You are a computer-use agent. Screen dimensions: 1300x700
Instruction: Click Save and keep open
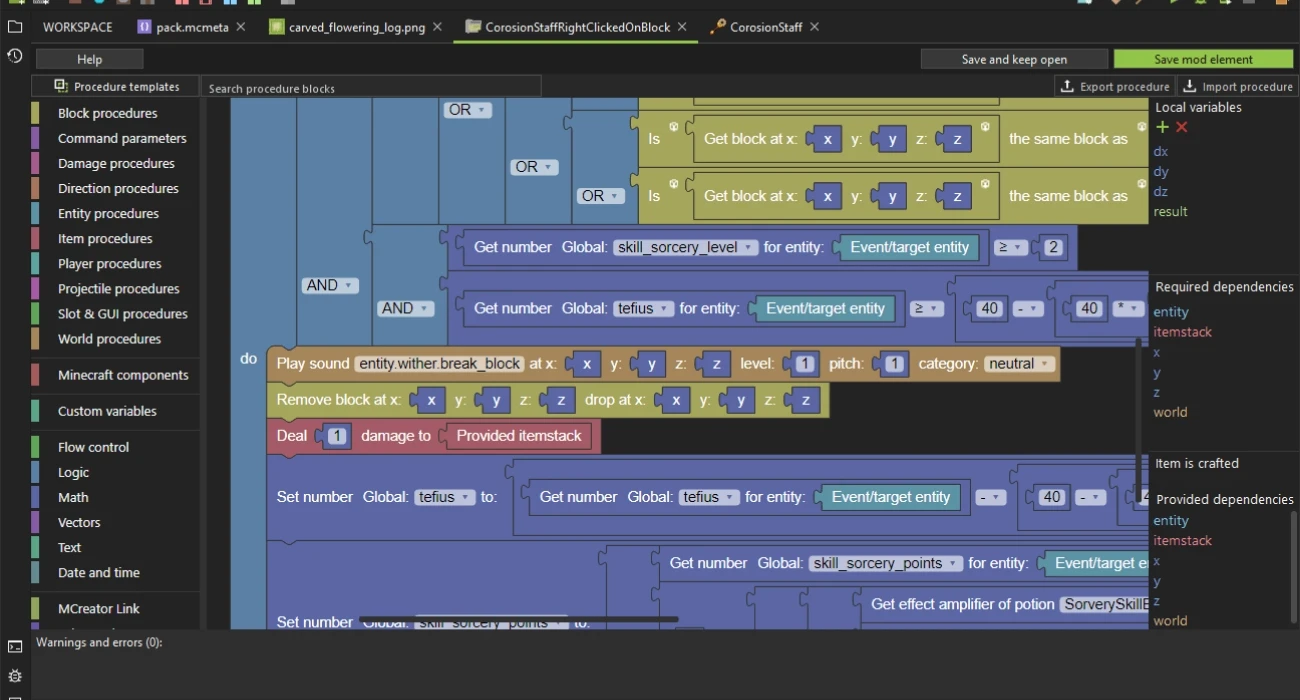pos(1014,59)
